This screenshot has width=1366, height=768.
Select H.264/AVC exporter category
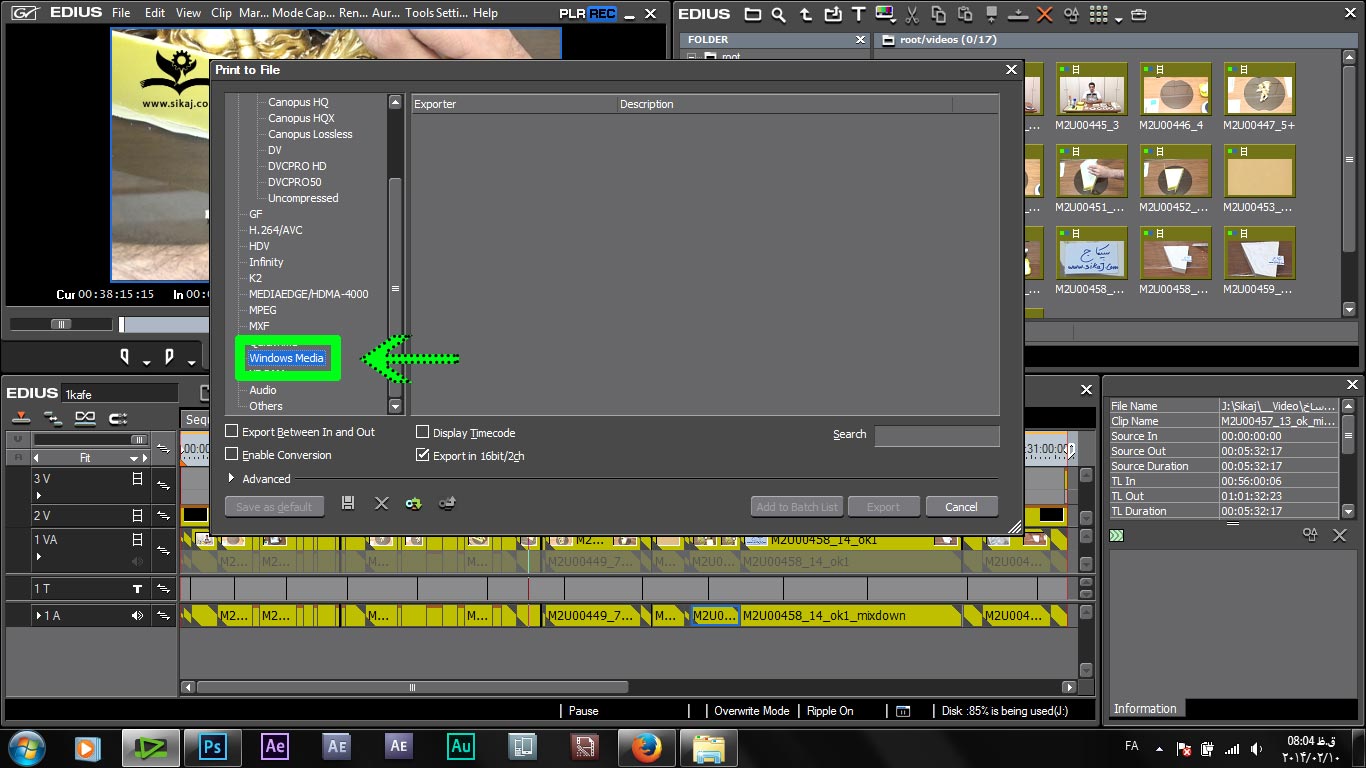click(x=276, y=230)
